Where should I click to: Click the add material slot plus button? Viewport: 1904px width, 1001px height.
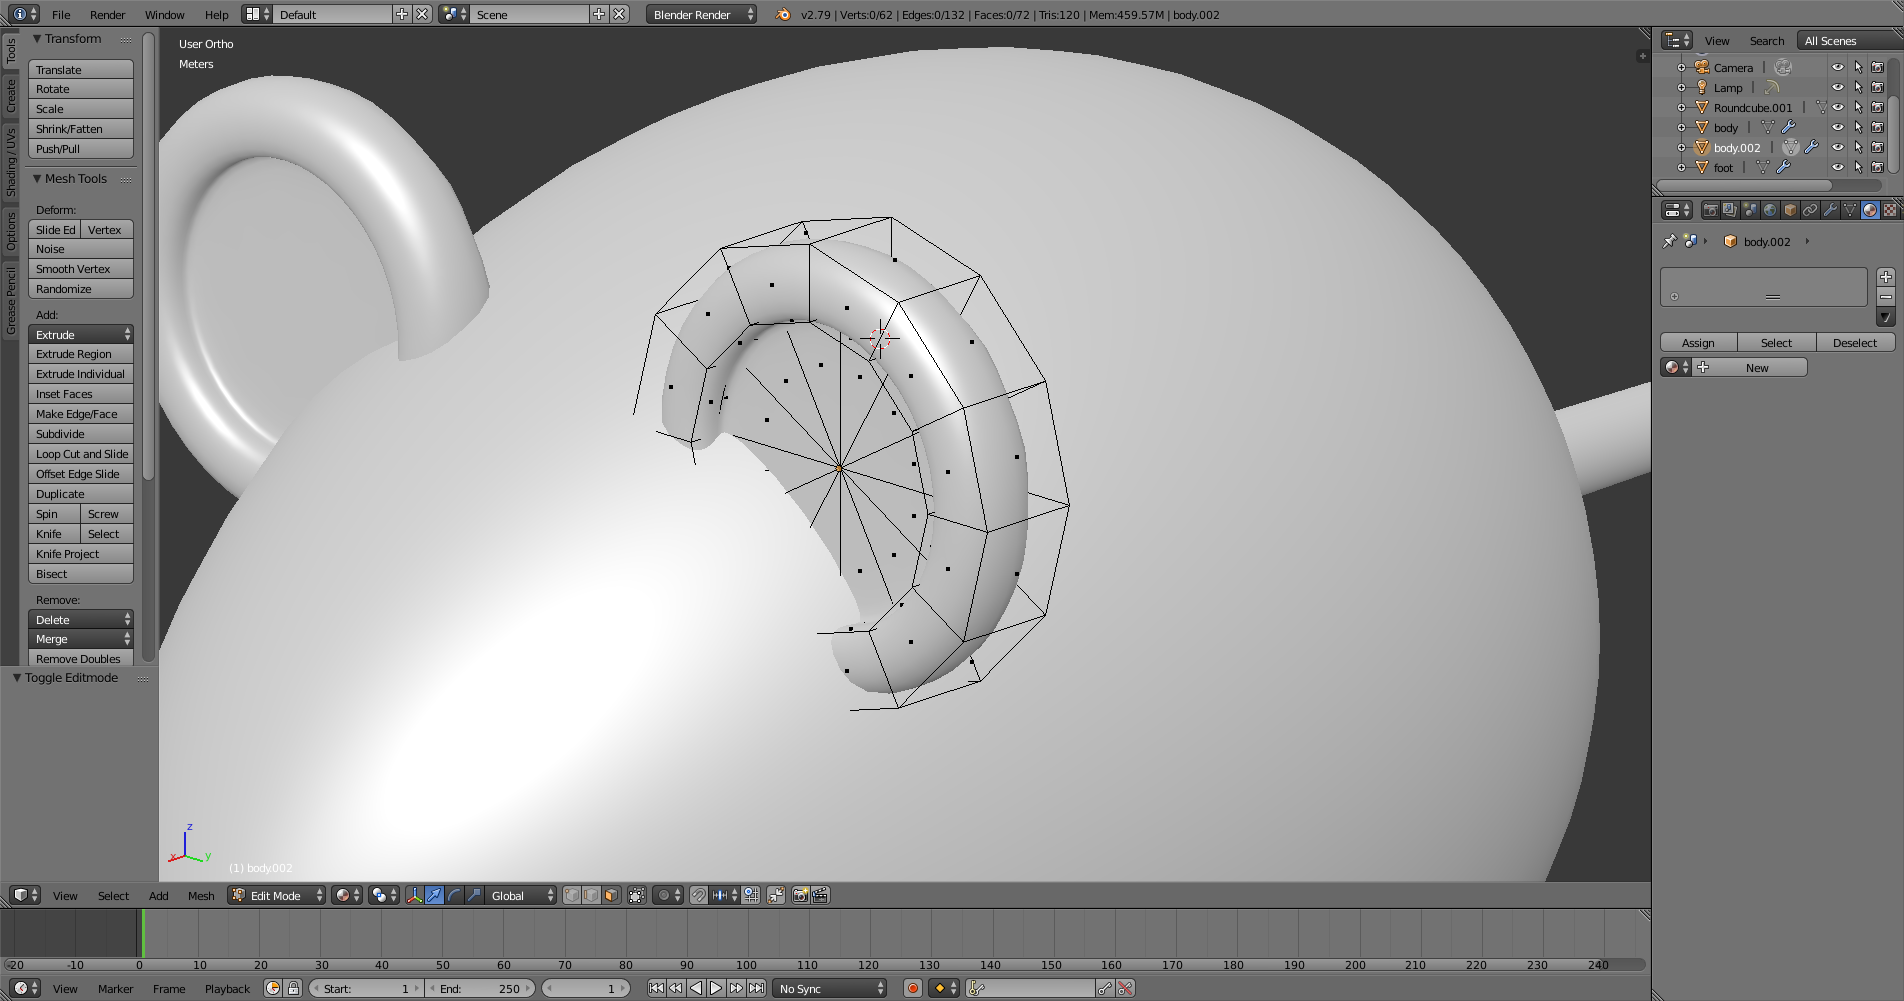coord(1886,277)
